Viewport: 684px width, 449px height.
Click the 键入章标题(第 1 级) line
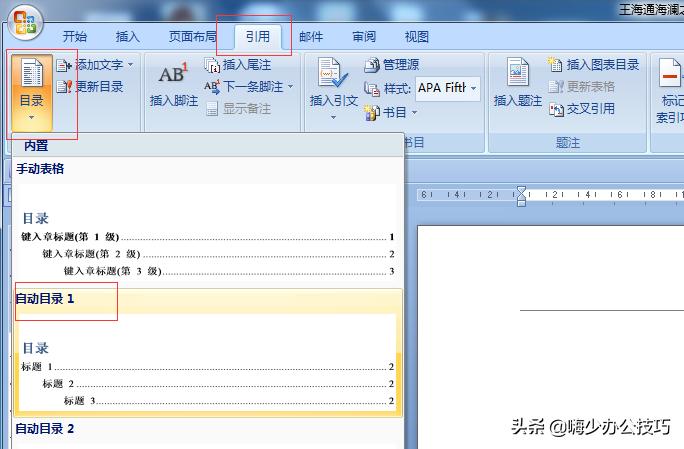pos(208,237)
